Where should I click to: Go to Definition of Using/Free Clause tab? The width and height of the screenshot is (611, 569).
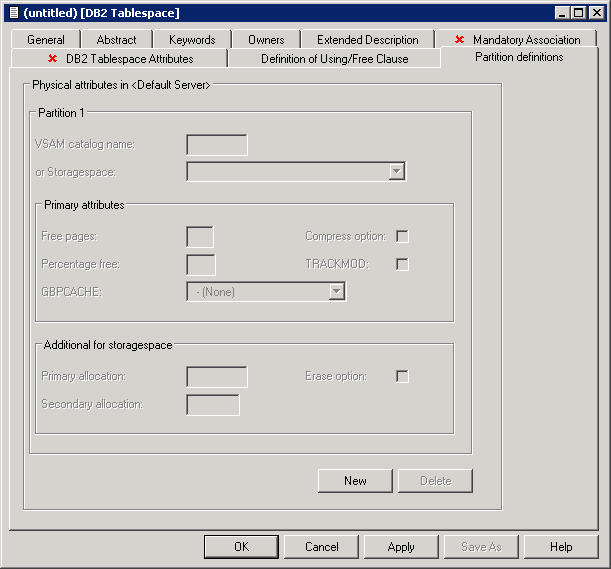click(x=334, y=59)
